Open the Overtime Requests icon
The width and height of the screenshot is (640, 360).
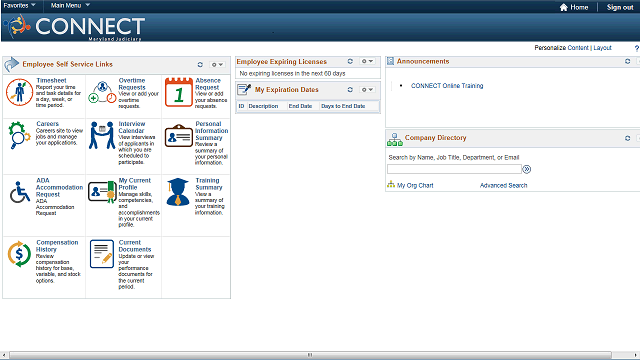pos(102,92)
